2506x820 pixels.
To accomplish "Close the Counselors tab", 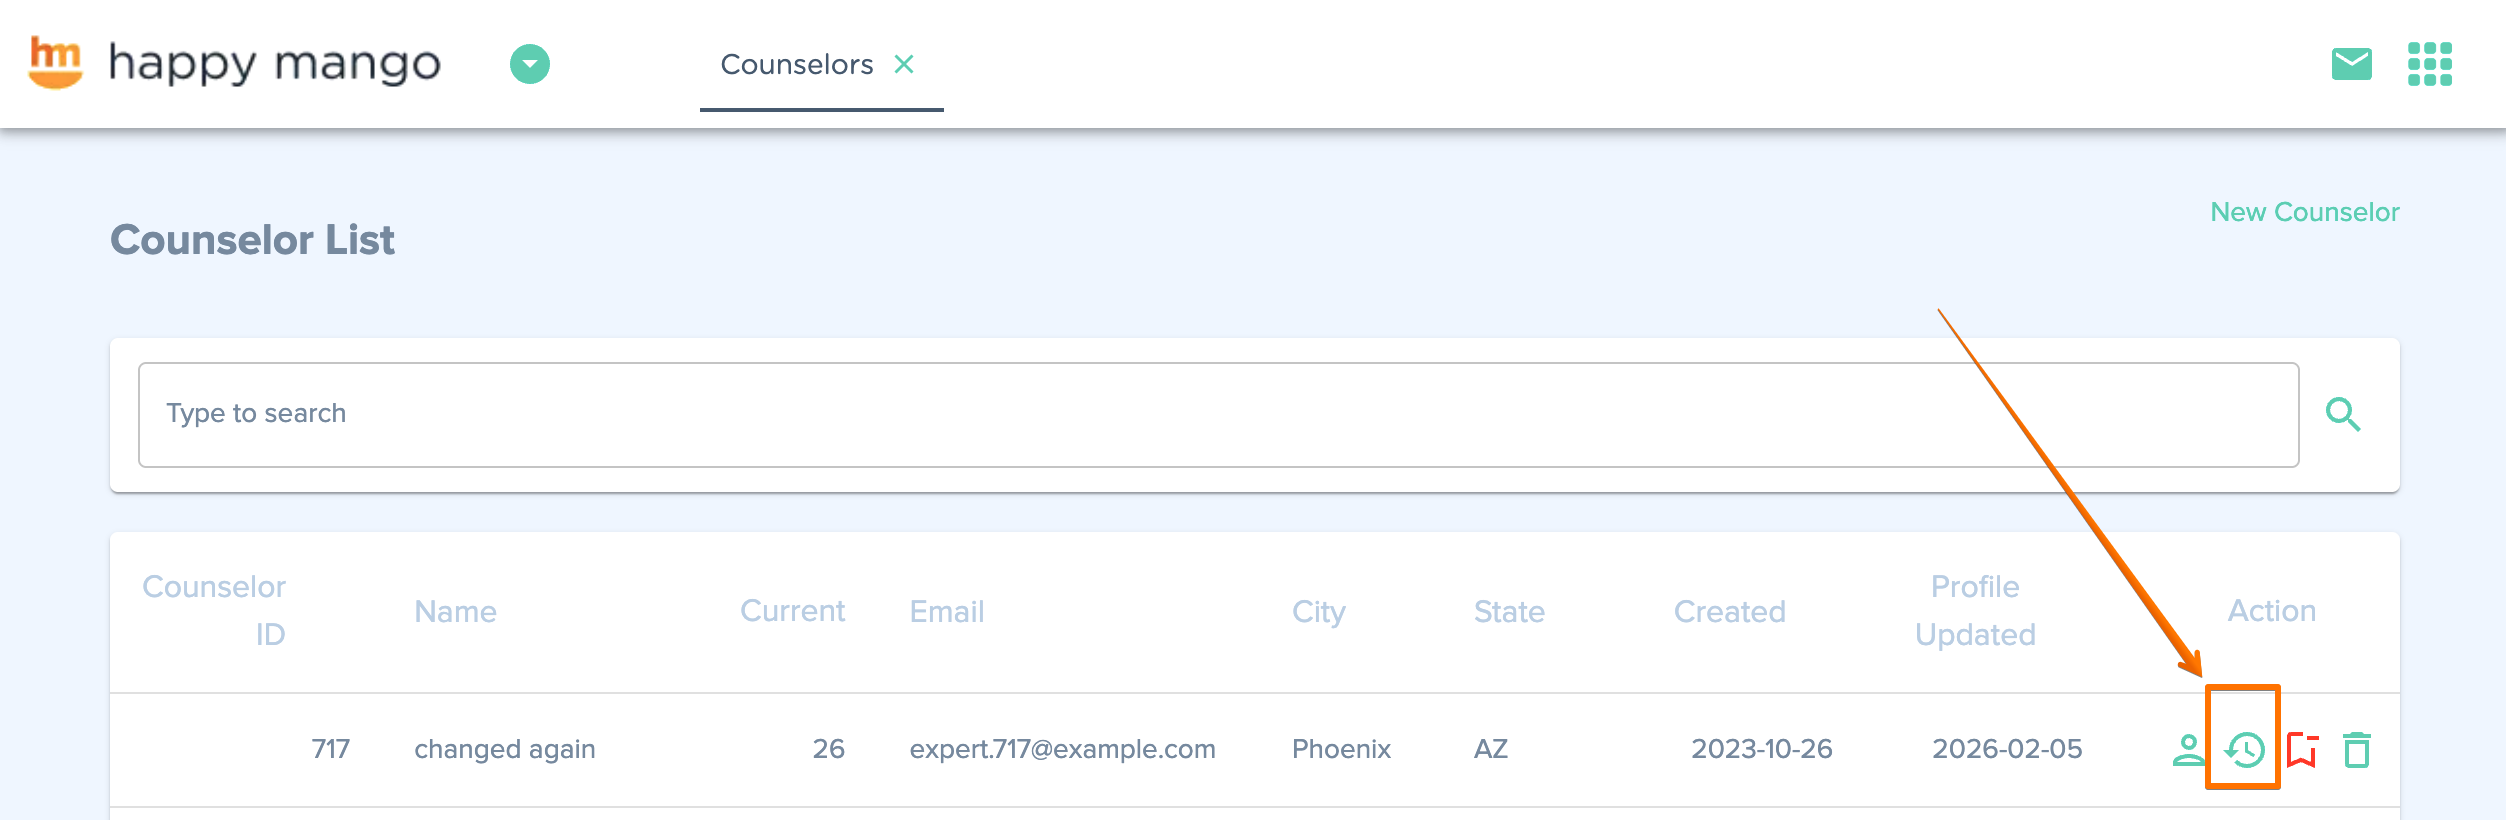I will pos(904,65).
